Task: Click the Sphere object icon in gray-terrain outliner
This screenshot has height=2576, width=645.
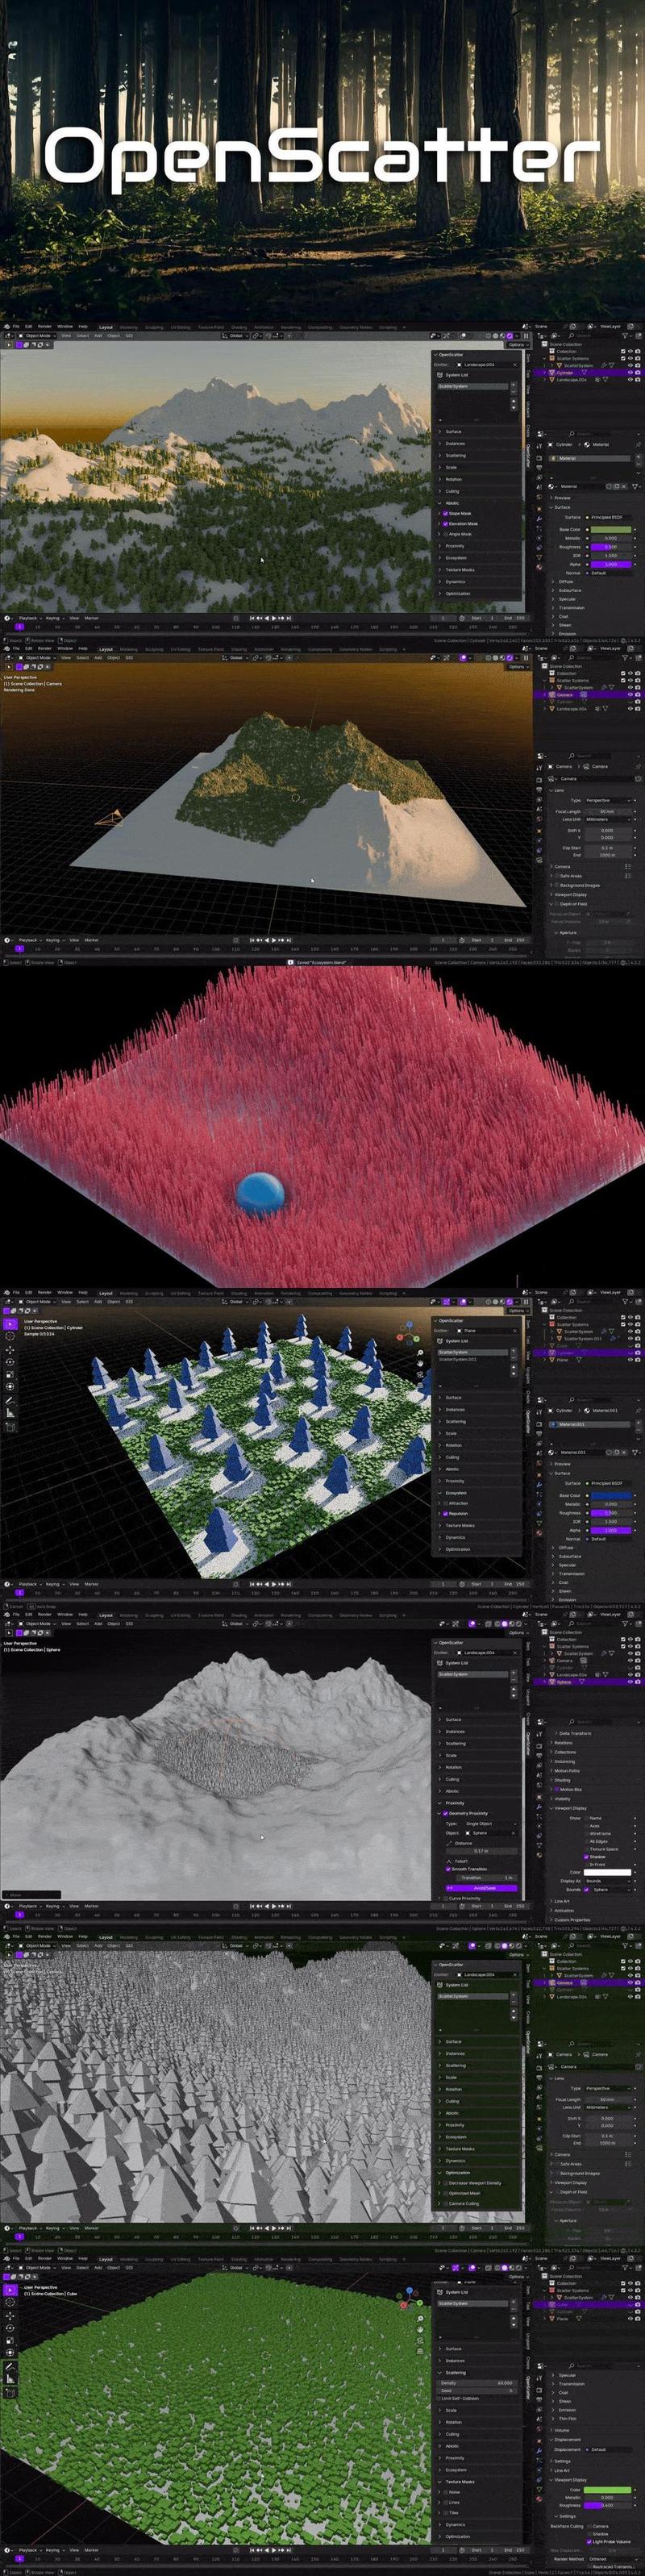Action: click(x=552, y=1682)
